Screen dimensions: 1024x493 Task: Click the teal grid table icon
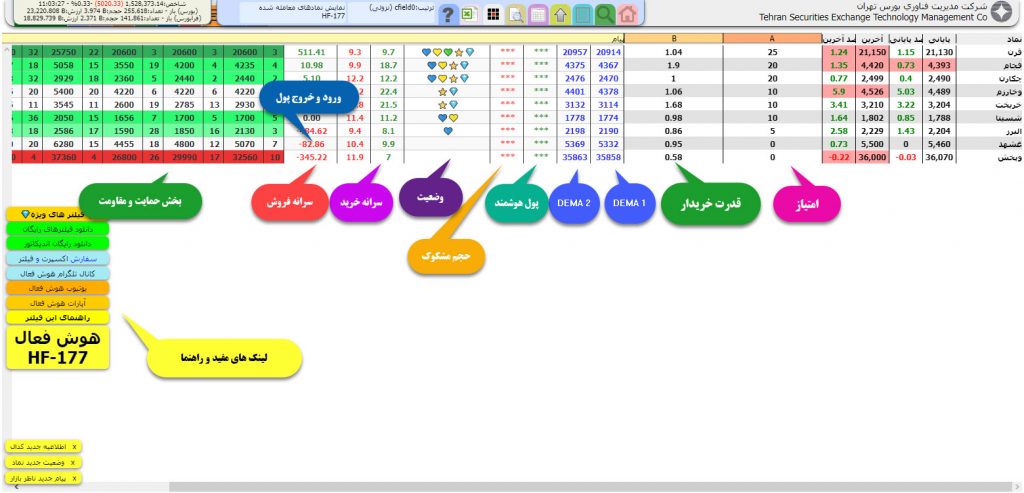pos(583,14)
